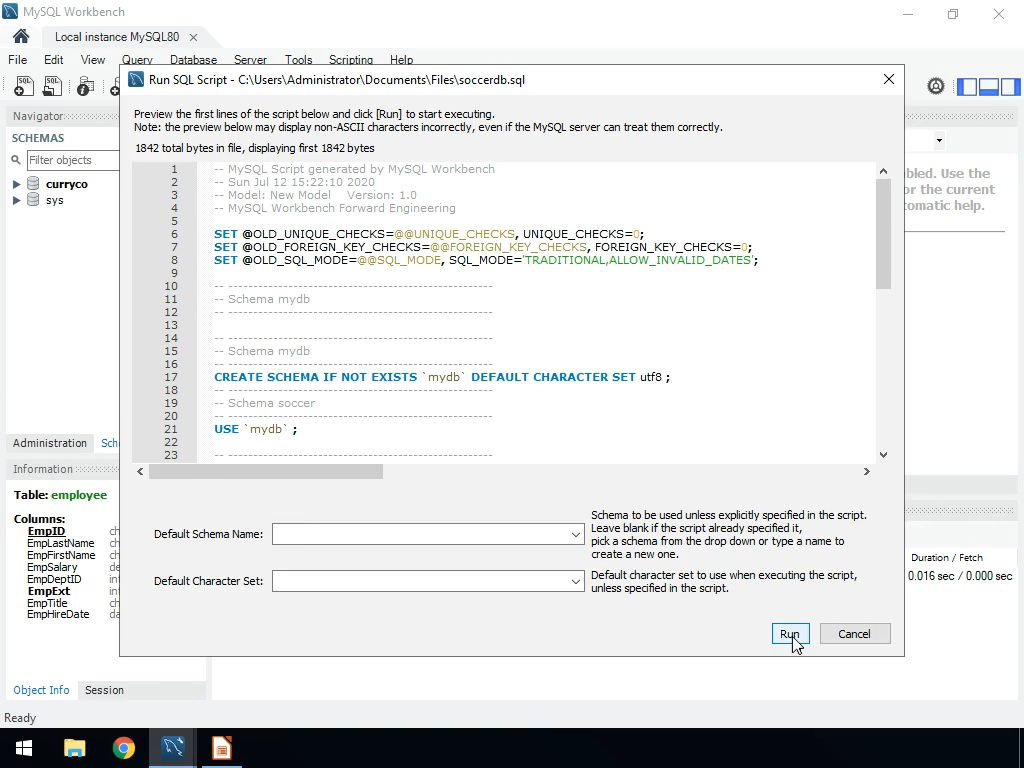Toggle the bottom output panel view
This screenshot has height=768, width=1024.
pos(989,86)
